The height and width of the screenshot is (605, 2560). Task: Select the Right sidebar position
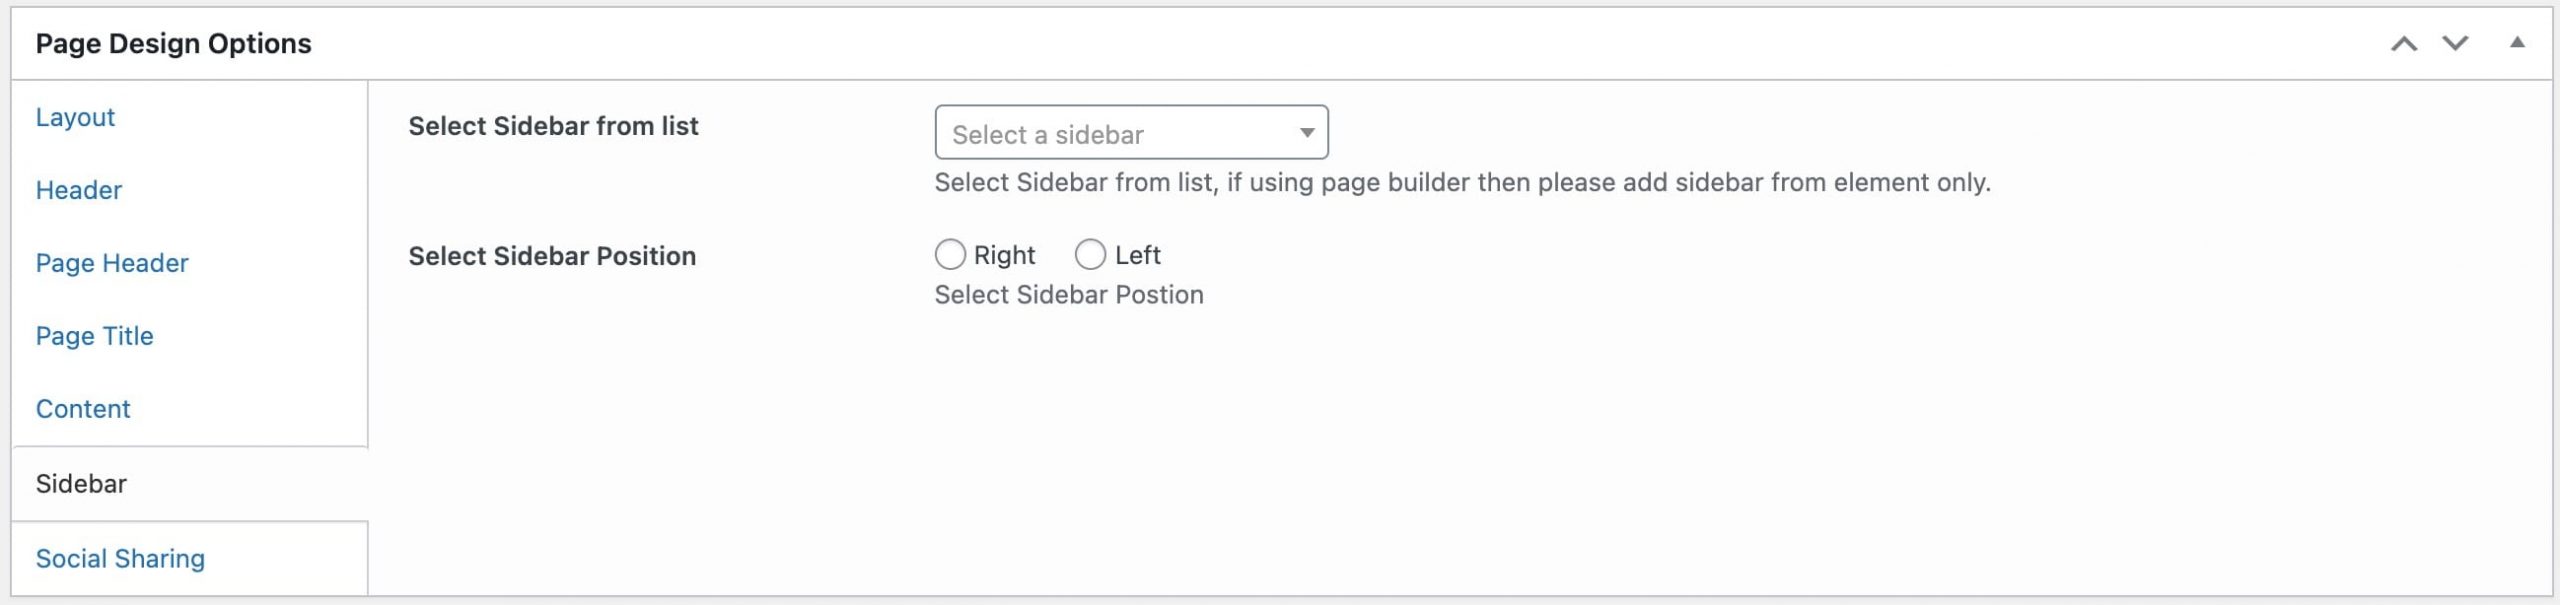tap(950, 255)
